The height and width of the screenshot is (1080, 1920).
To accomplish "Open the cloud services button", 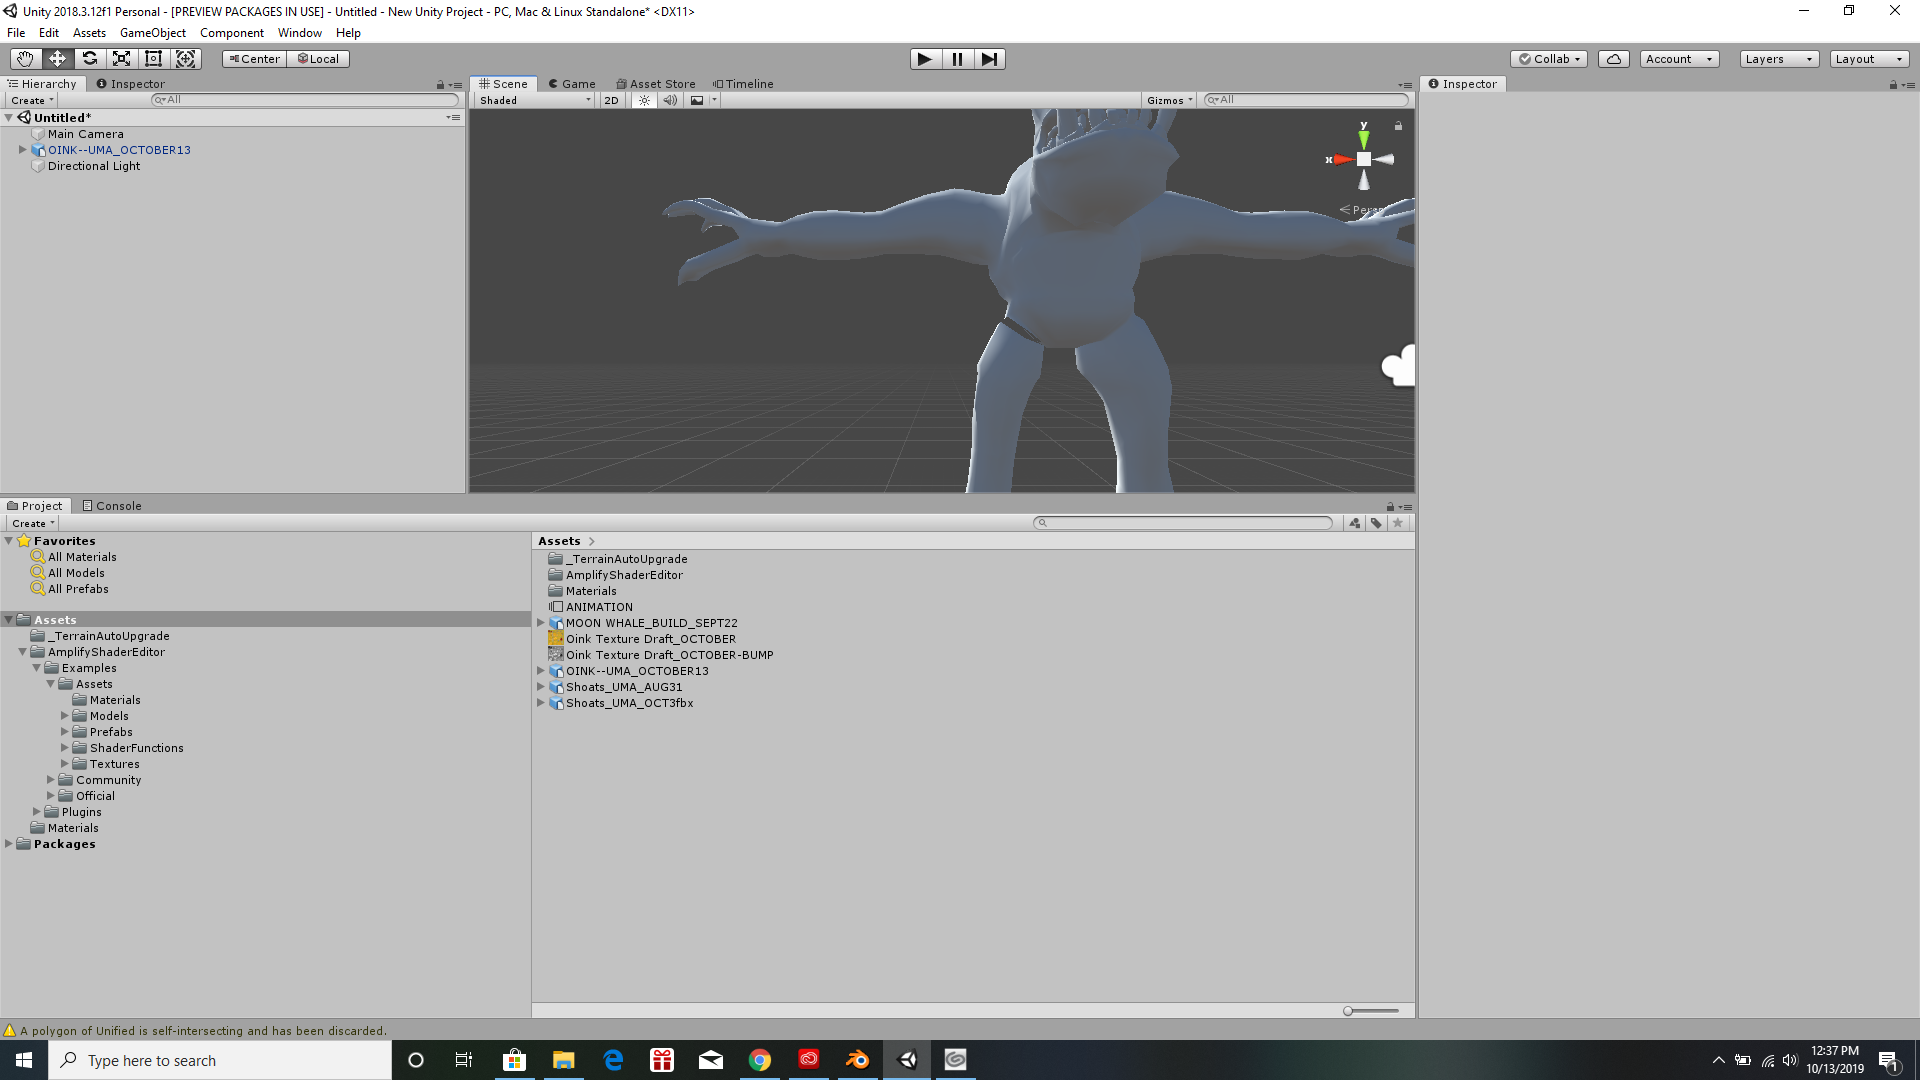I will pos(1613,59).
